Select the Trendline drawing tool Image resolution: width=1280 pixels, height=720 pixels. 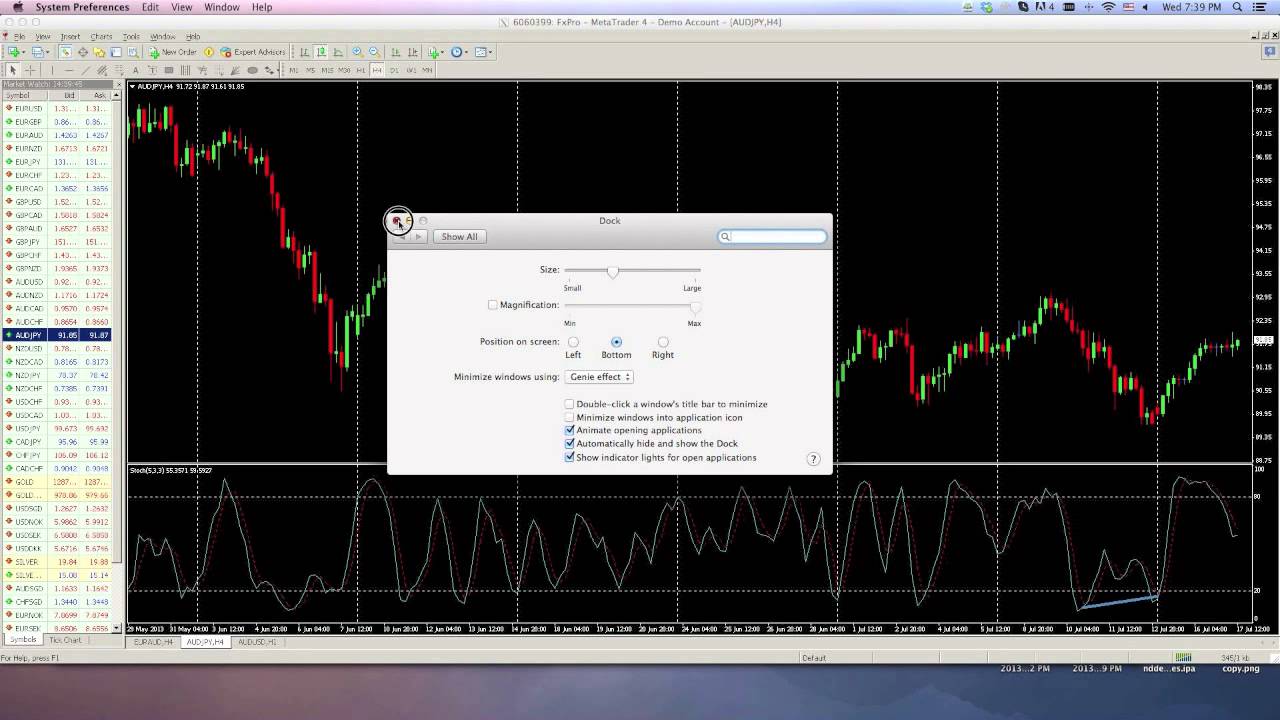(86, 70)
